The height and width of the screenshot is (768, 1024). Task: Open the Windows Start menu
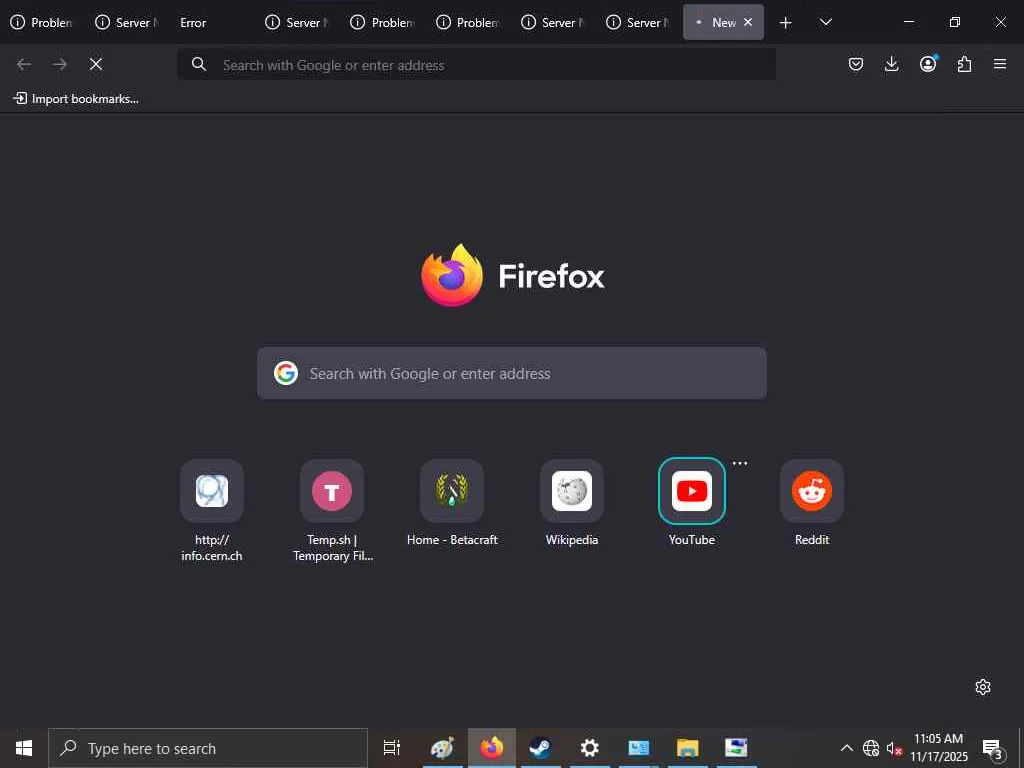[x=24, y=748]
